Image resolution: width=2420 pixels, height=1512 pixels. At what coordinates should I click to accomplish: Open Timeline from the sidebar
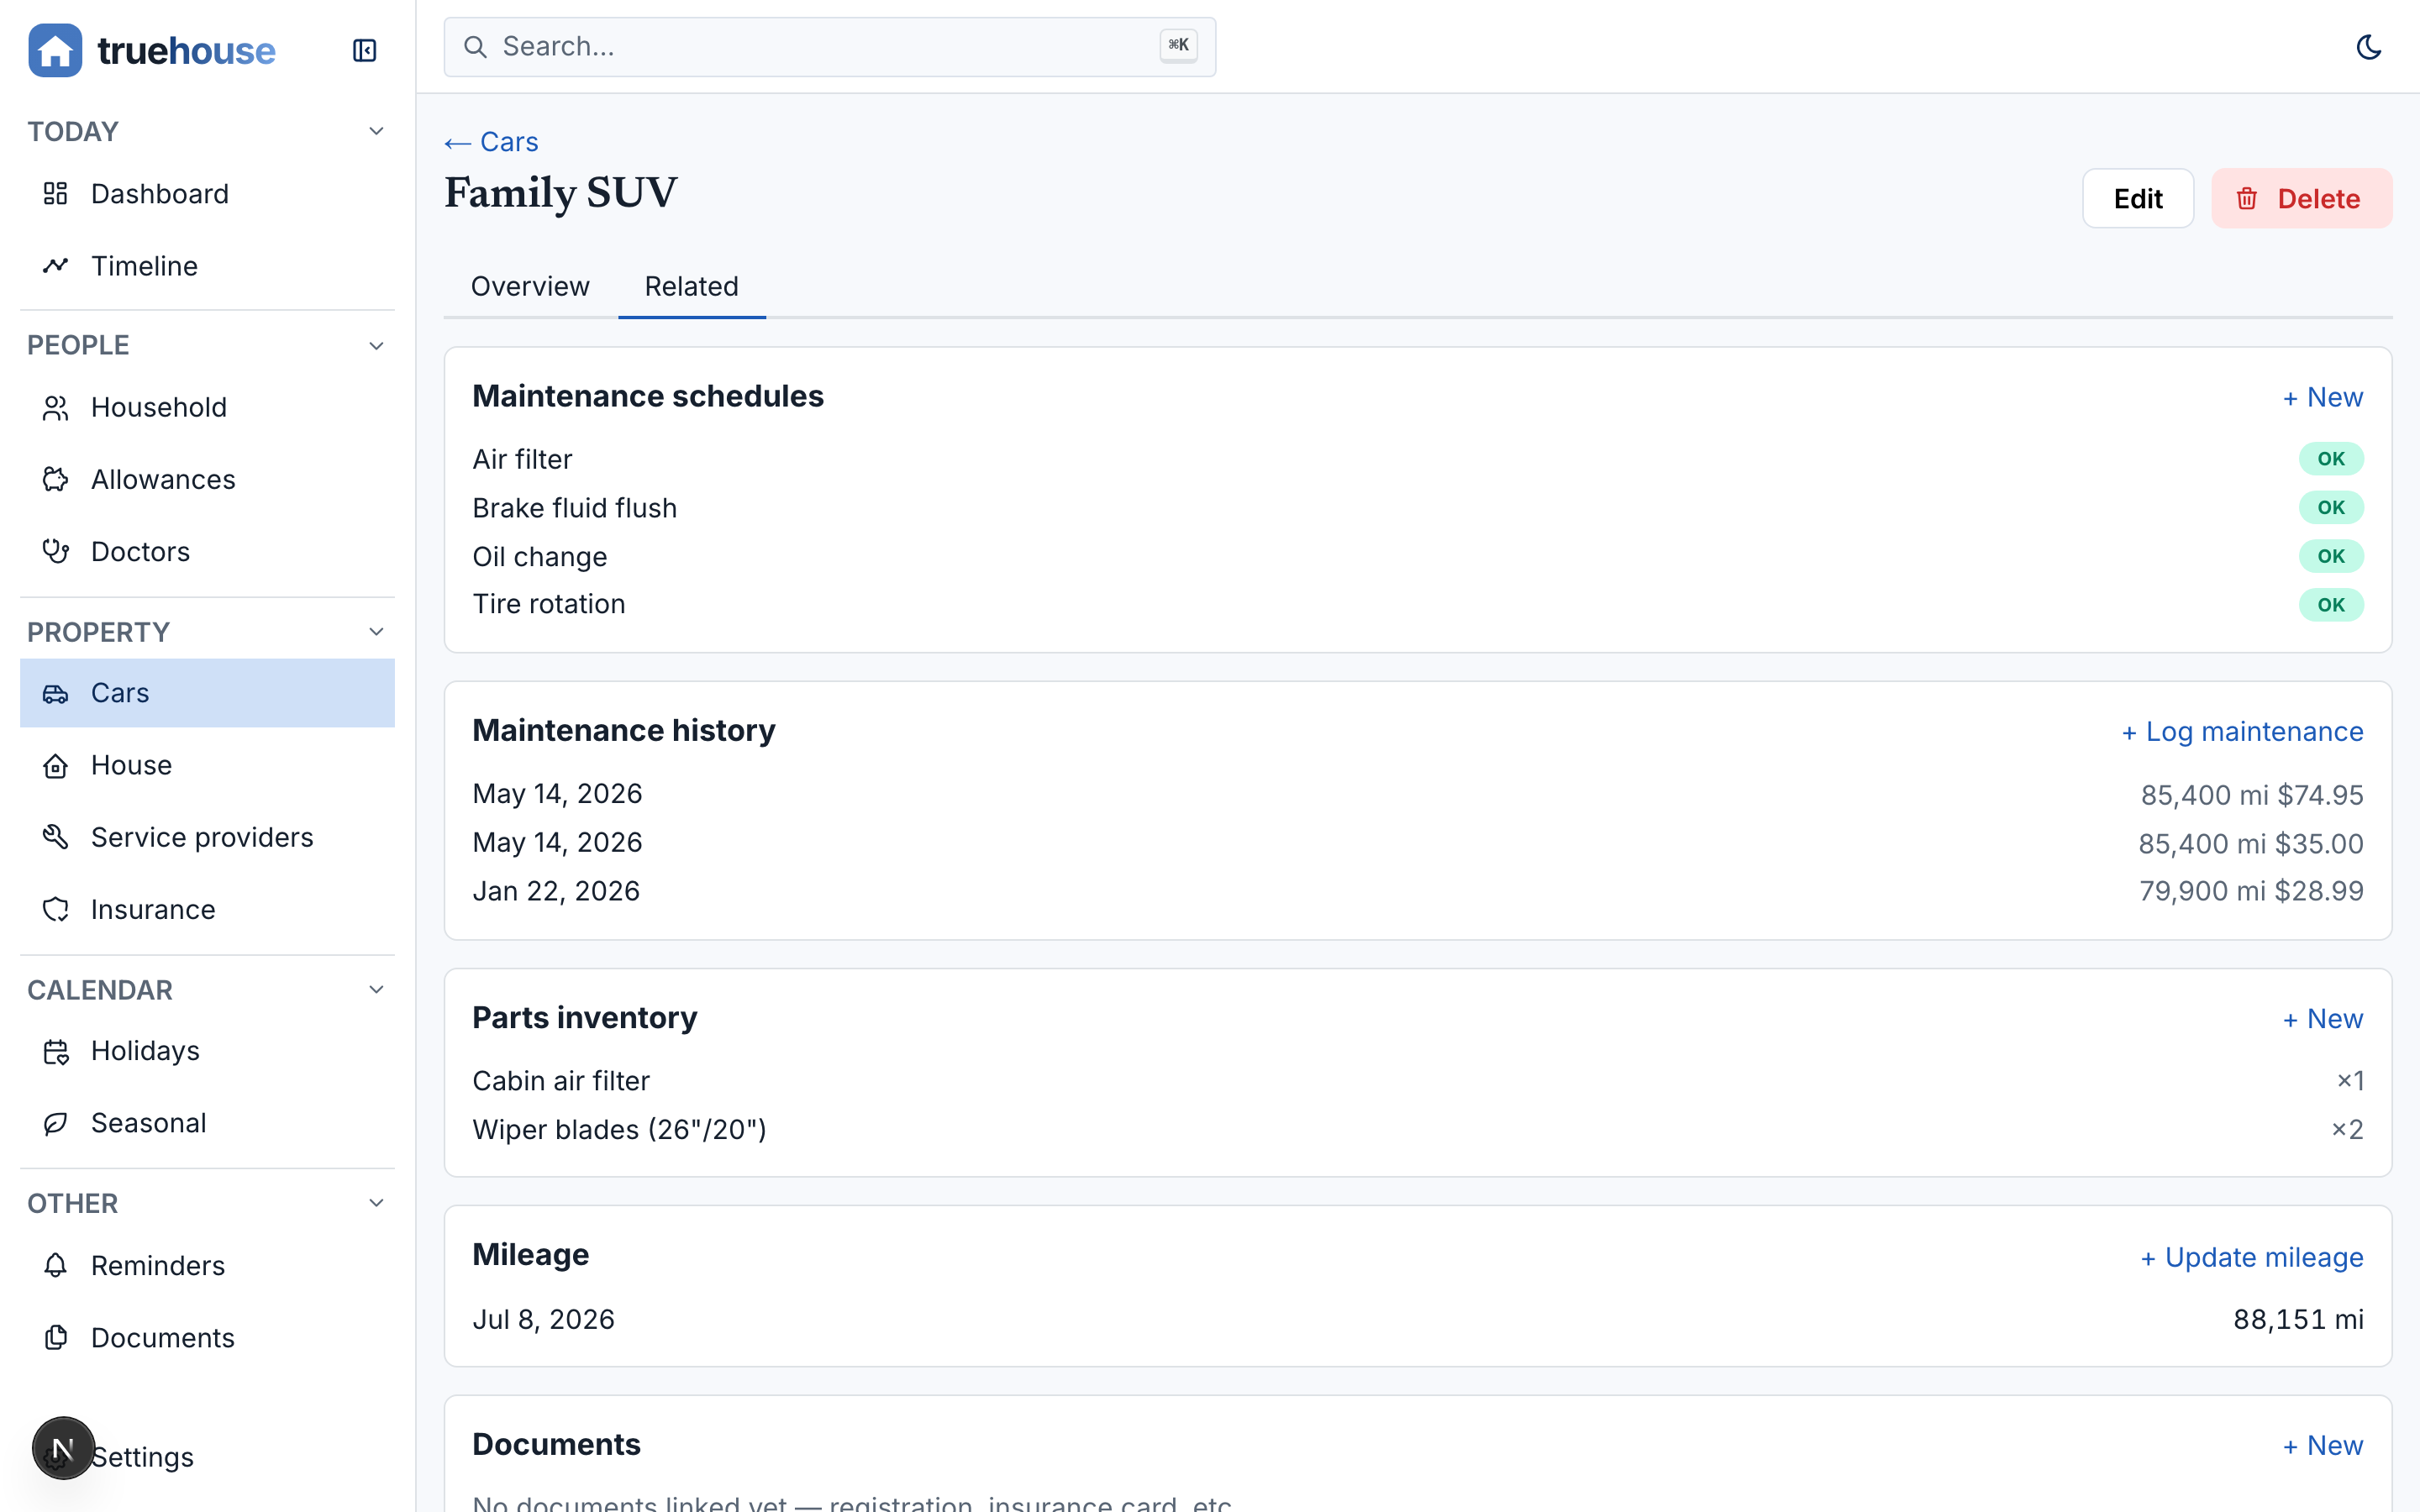point(207,266)
